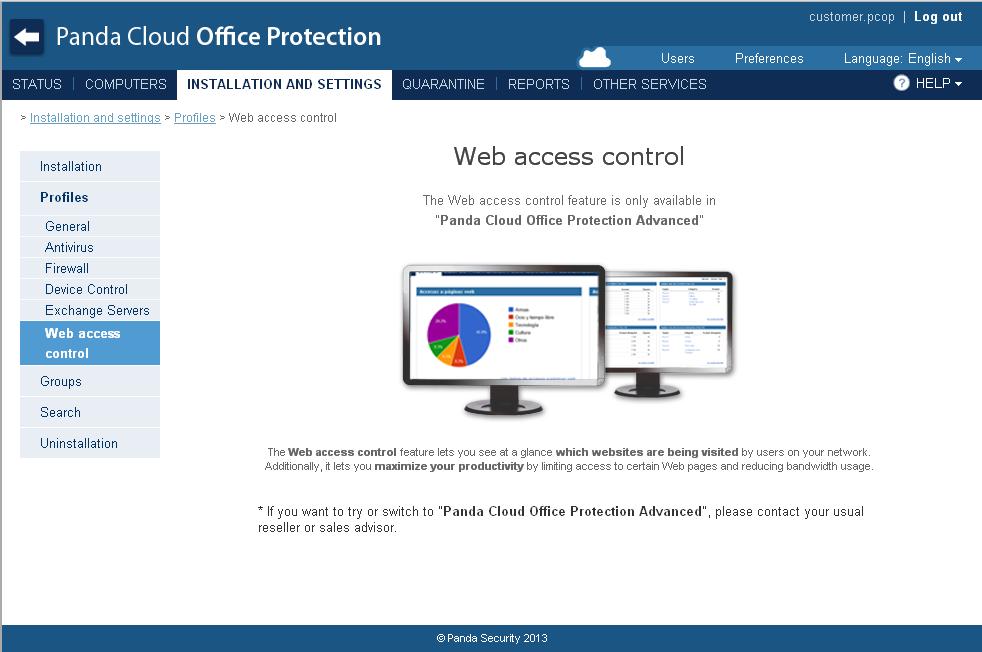This screenshot has width=982, height=652.
Task: Select the Antivirus profile settings
Action: pyautogui.click(x=68, y=247)
